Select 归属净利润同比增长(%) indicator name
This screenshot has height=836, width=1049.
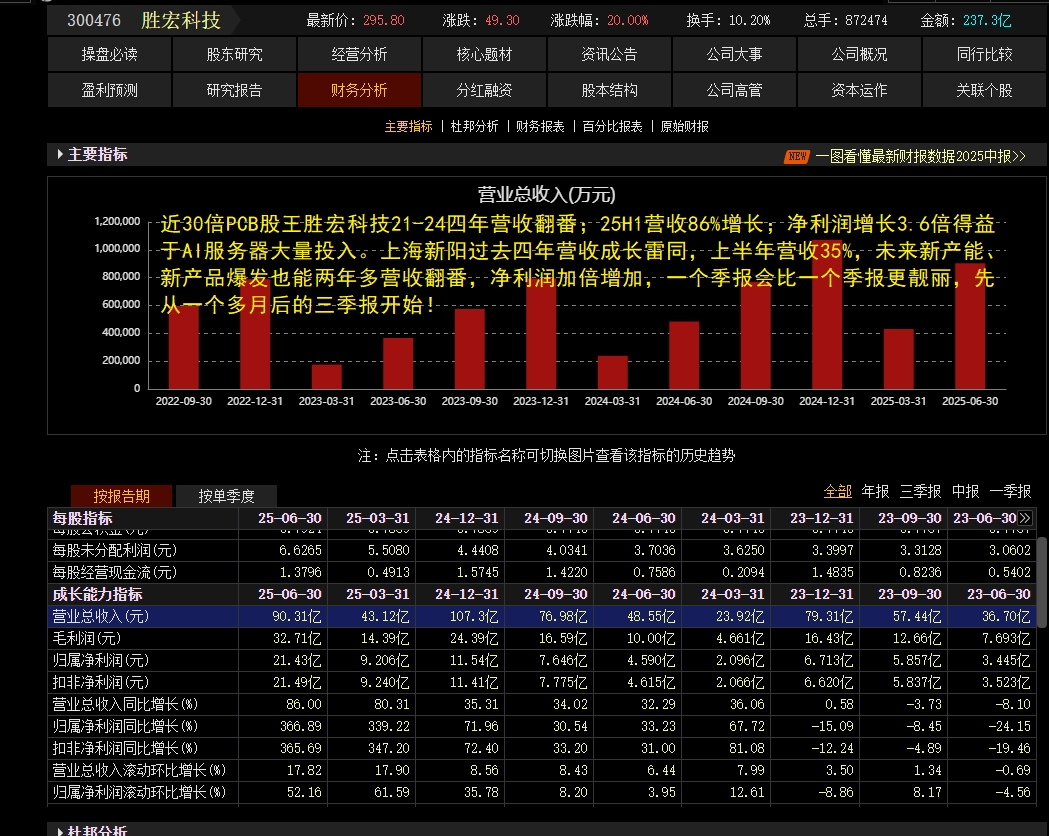pos(125,726)
